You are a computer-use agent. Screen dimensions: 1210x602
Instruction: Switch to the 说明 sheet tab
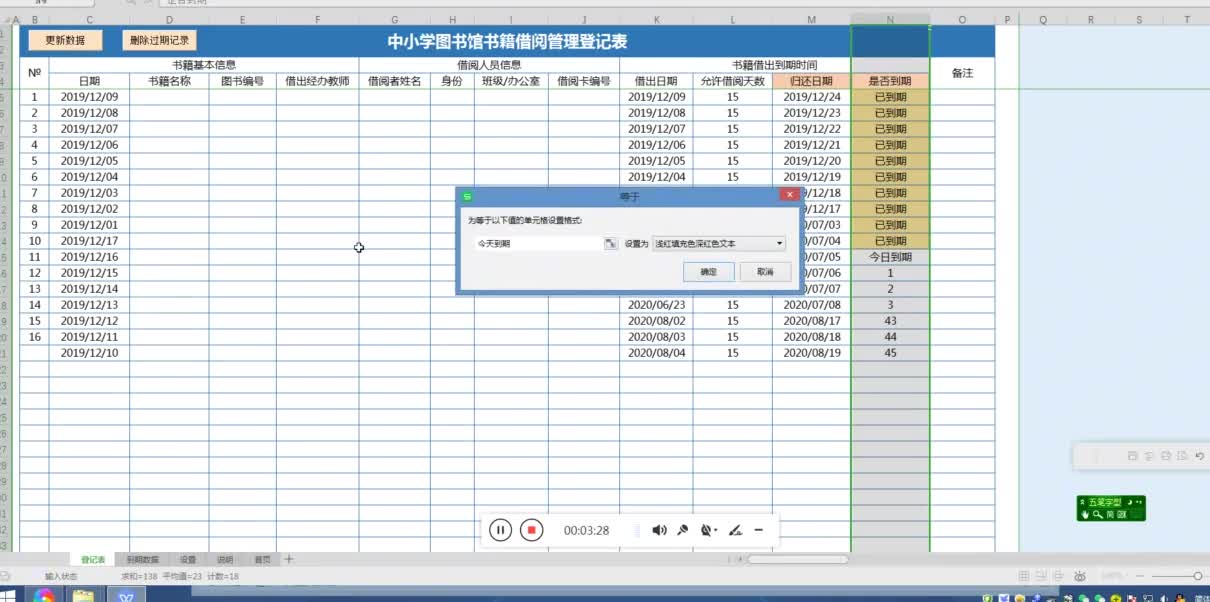(226, 559)
